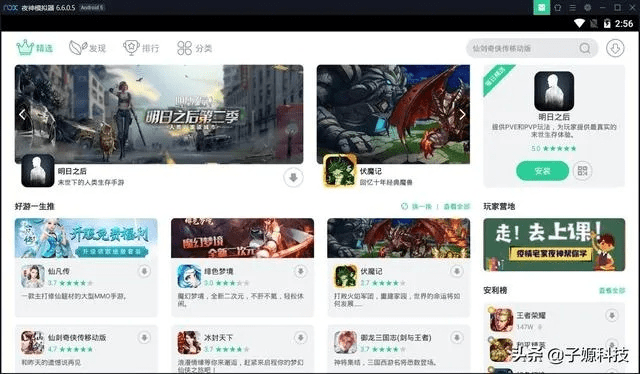Viewport: 640px width, 374px height.
Task: Download 伏魔记 from its list card
Action: point(457,271)
